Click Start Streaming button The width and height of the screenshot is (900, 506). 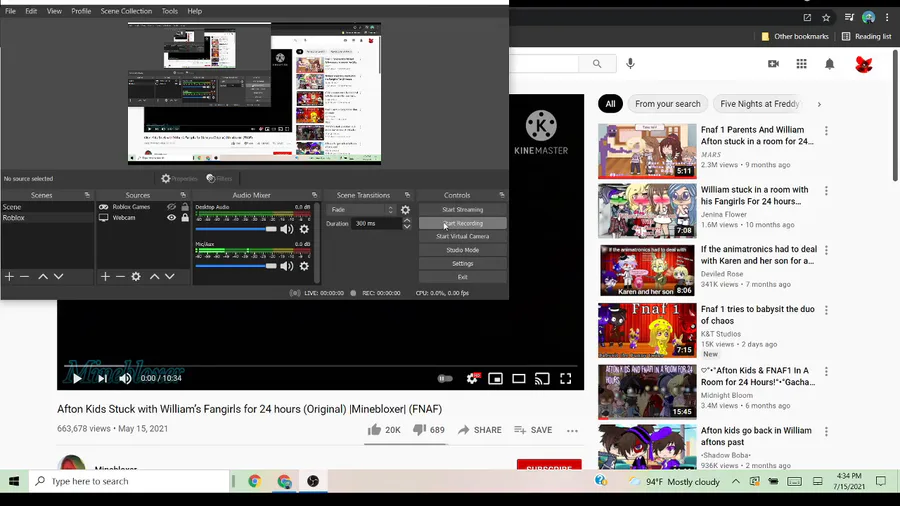(463, 210)
